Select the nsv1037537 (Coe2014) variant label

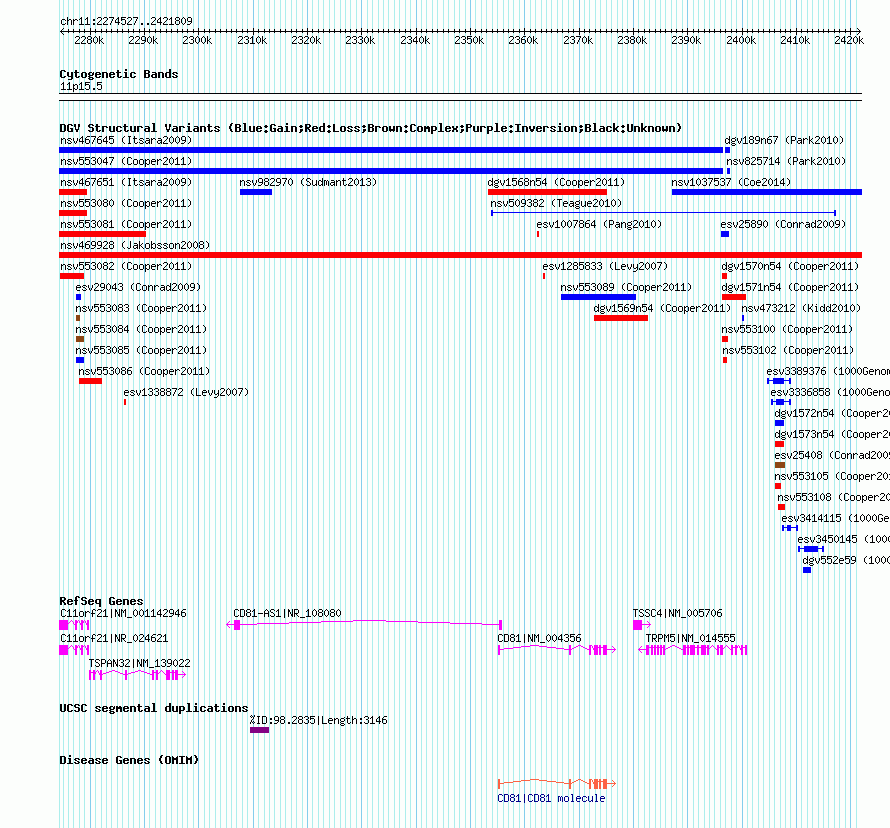731,182
